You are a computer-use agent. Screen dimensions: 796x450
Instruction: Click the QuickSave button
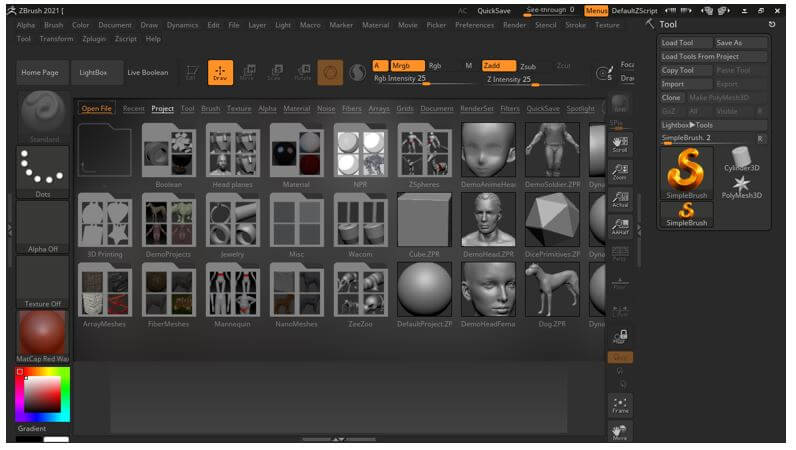coord(493,11)
